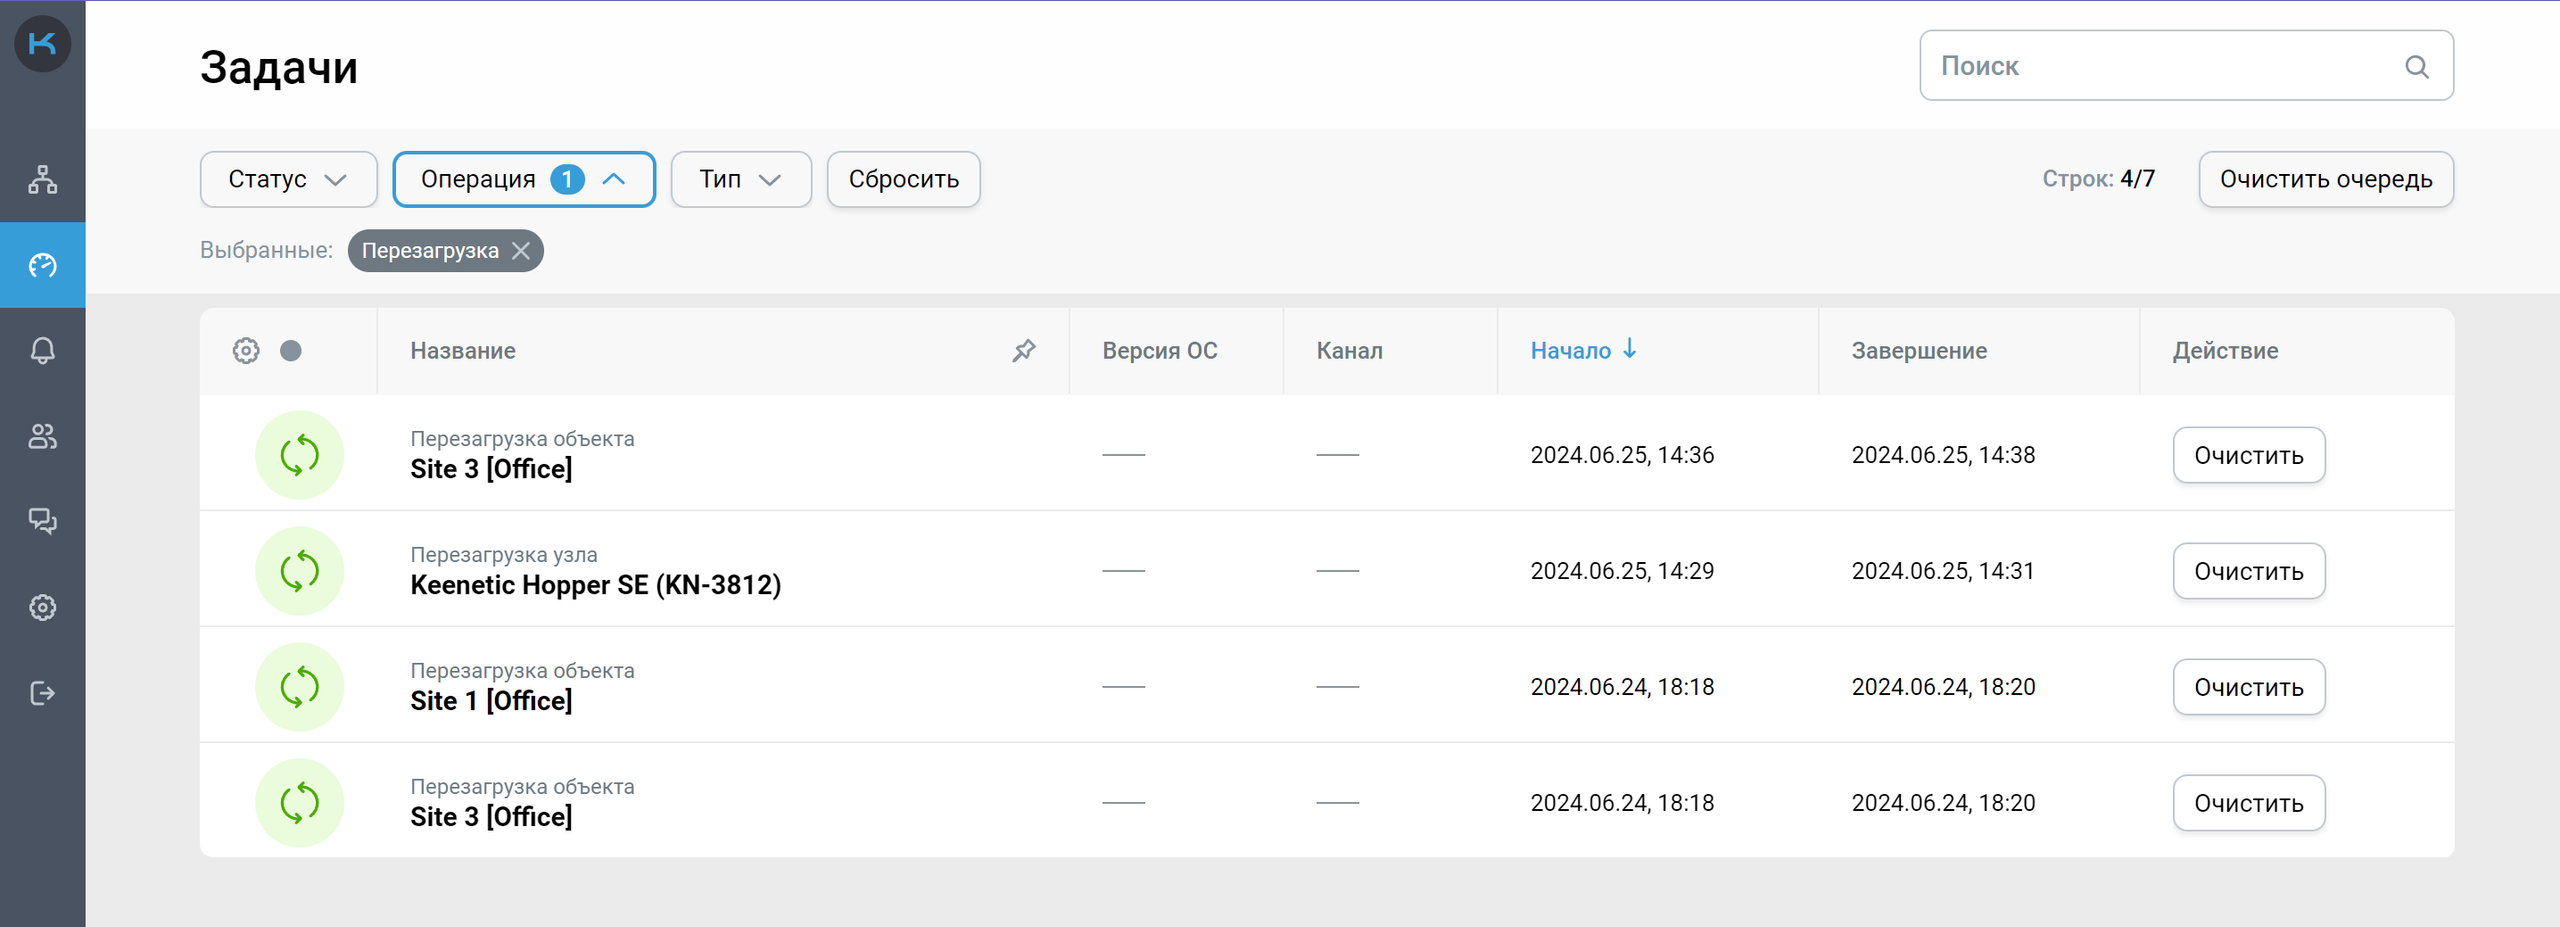Open settings gear in the sidebar

point(42,607)
